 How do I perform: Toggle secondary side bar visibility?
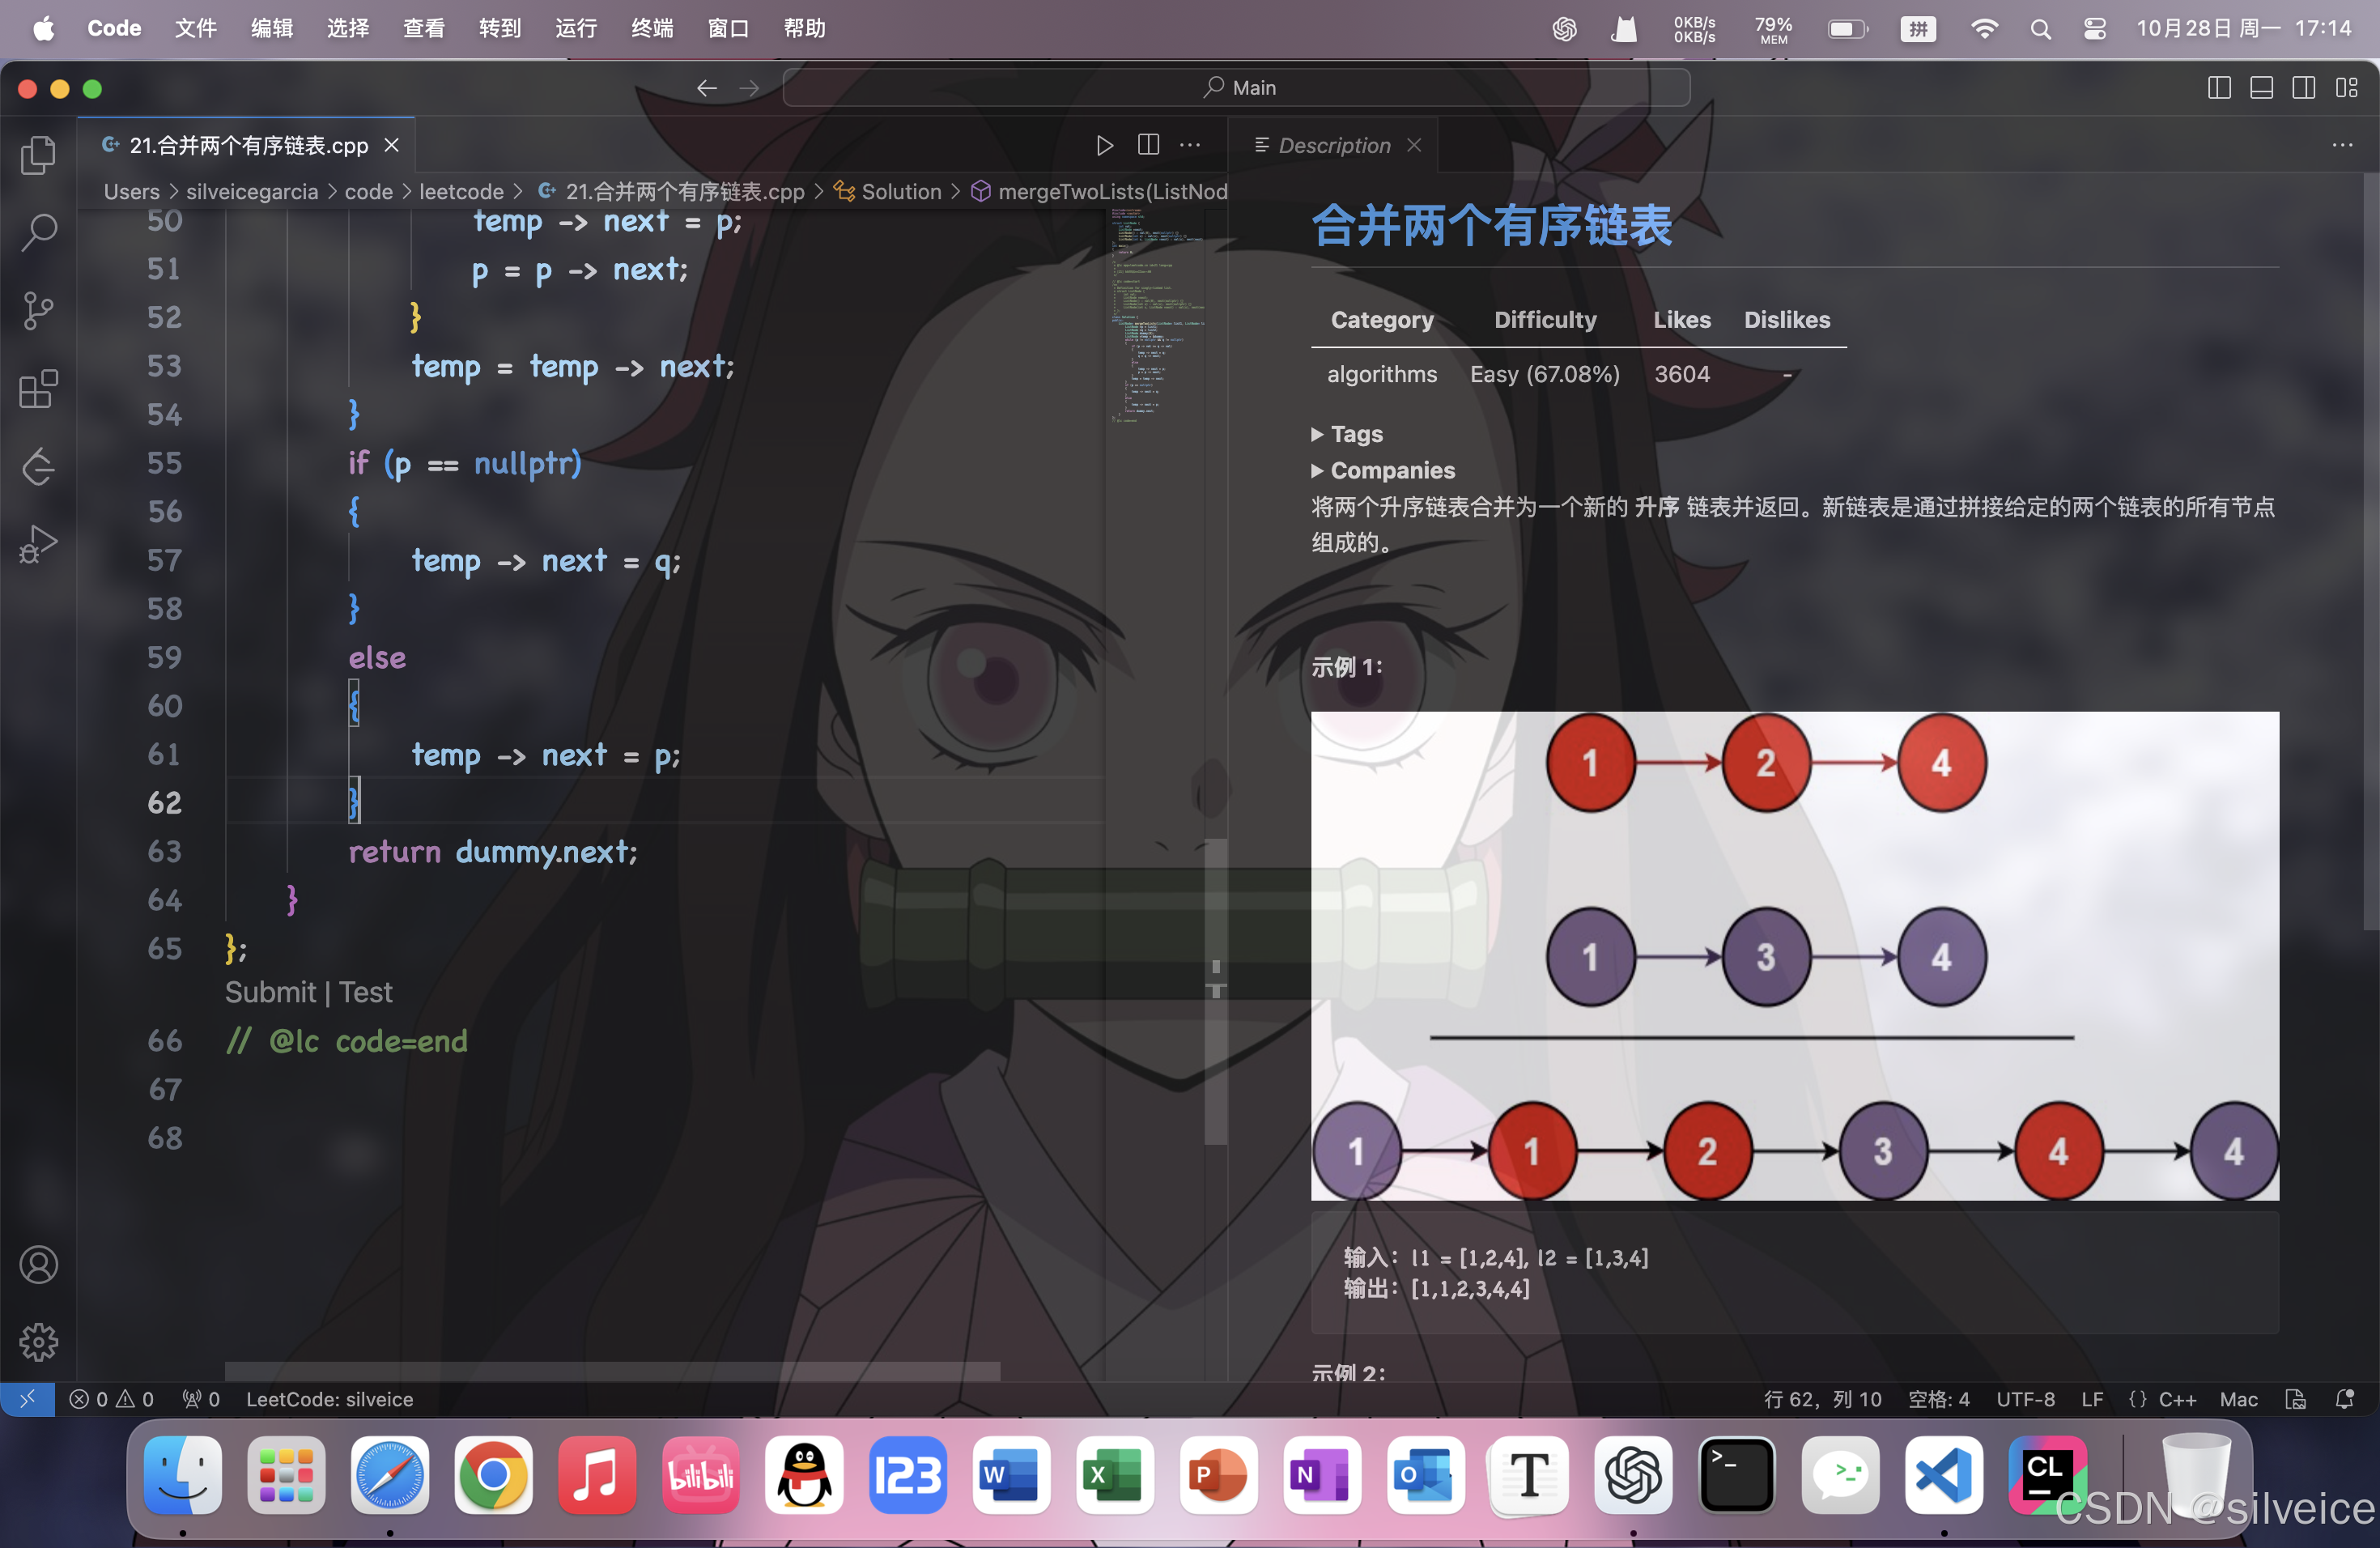point(2303,88)
